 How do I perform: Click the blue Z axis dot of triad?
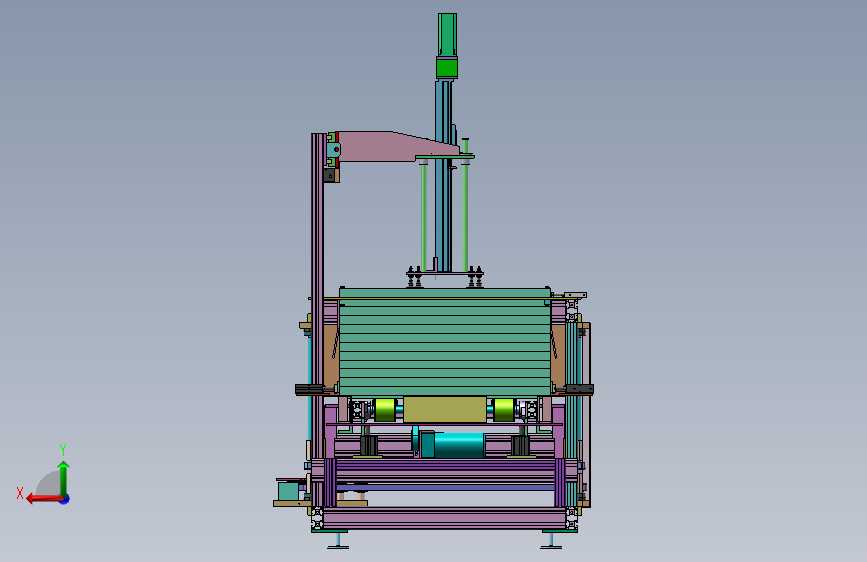tap(65, 499)
